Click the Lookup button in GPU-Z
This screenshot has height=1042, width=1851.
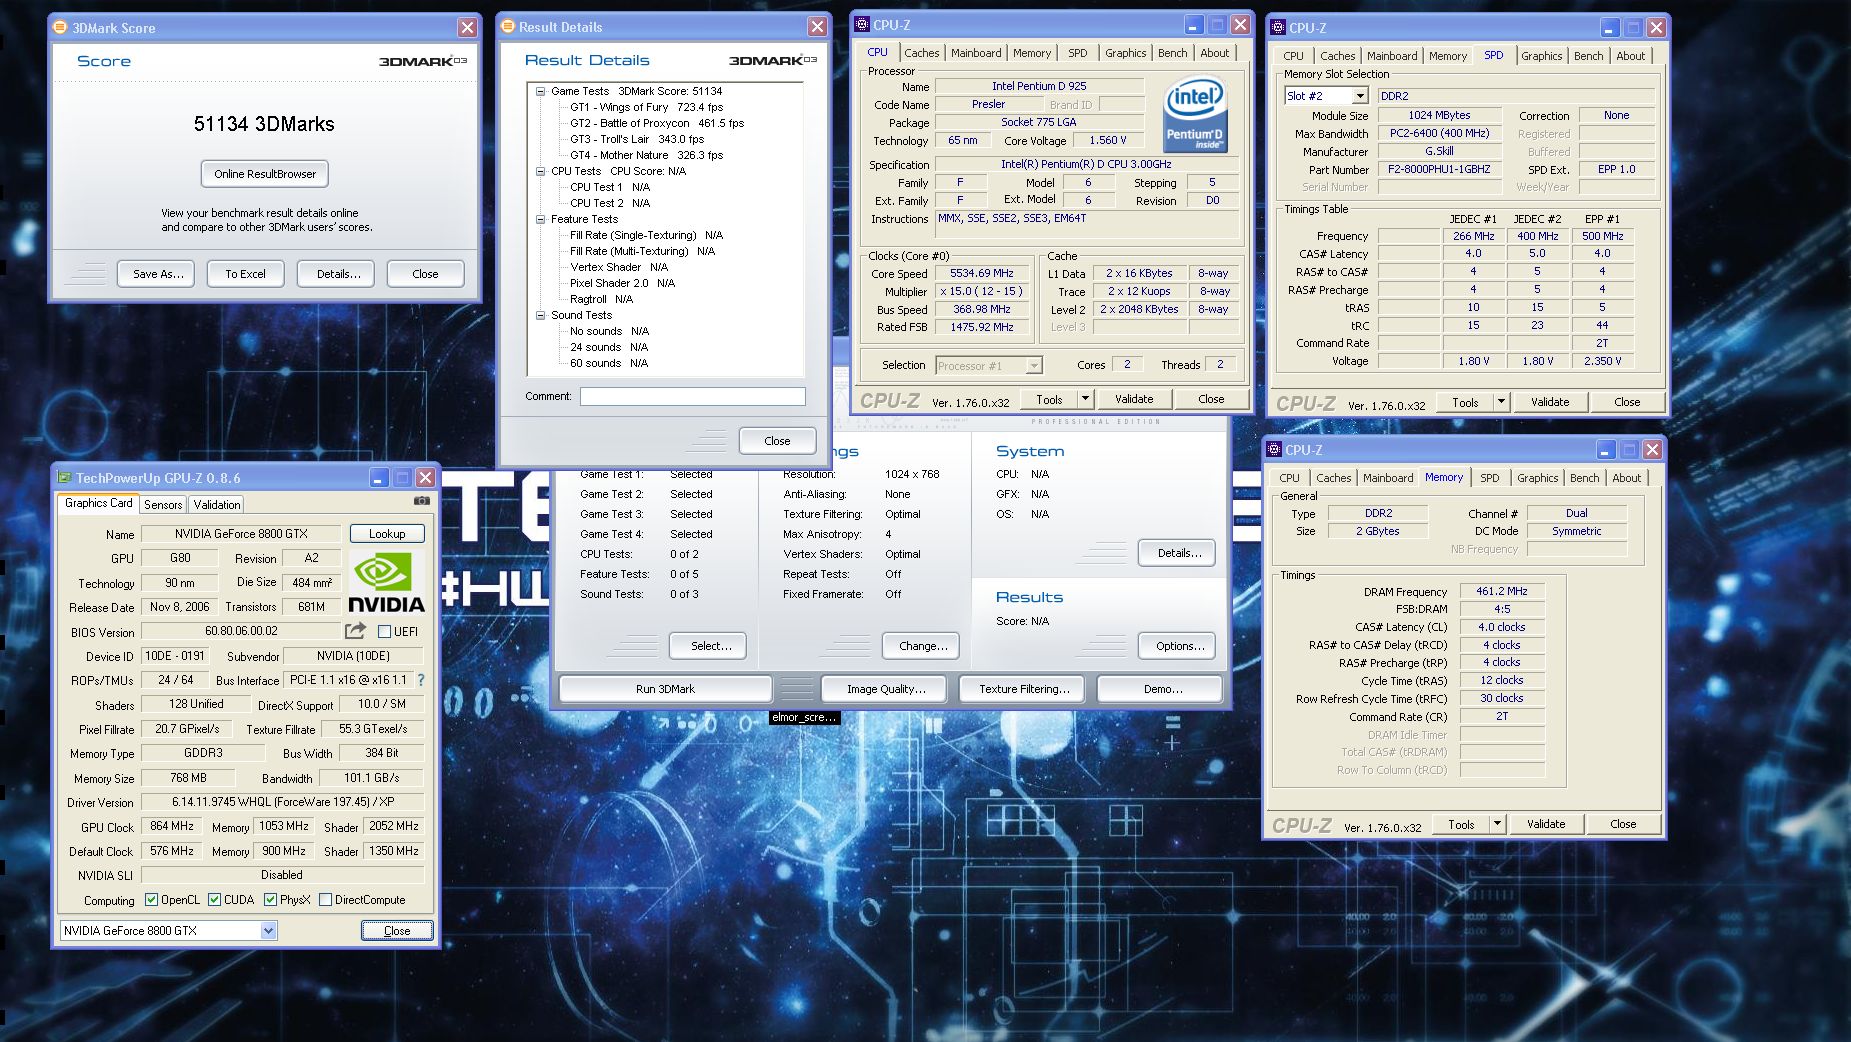pyautogui.click(x=387, y=534)
